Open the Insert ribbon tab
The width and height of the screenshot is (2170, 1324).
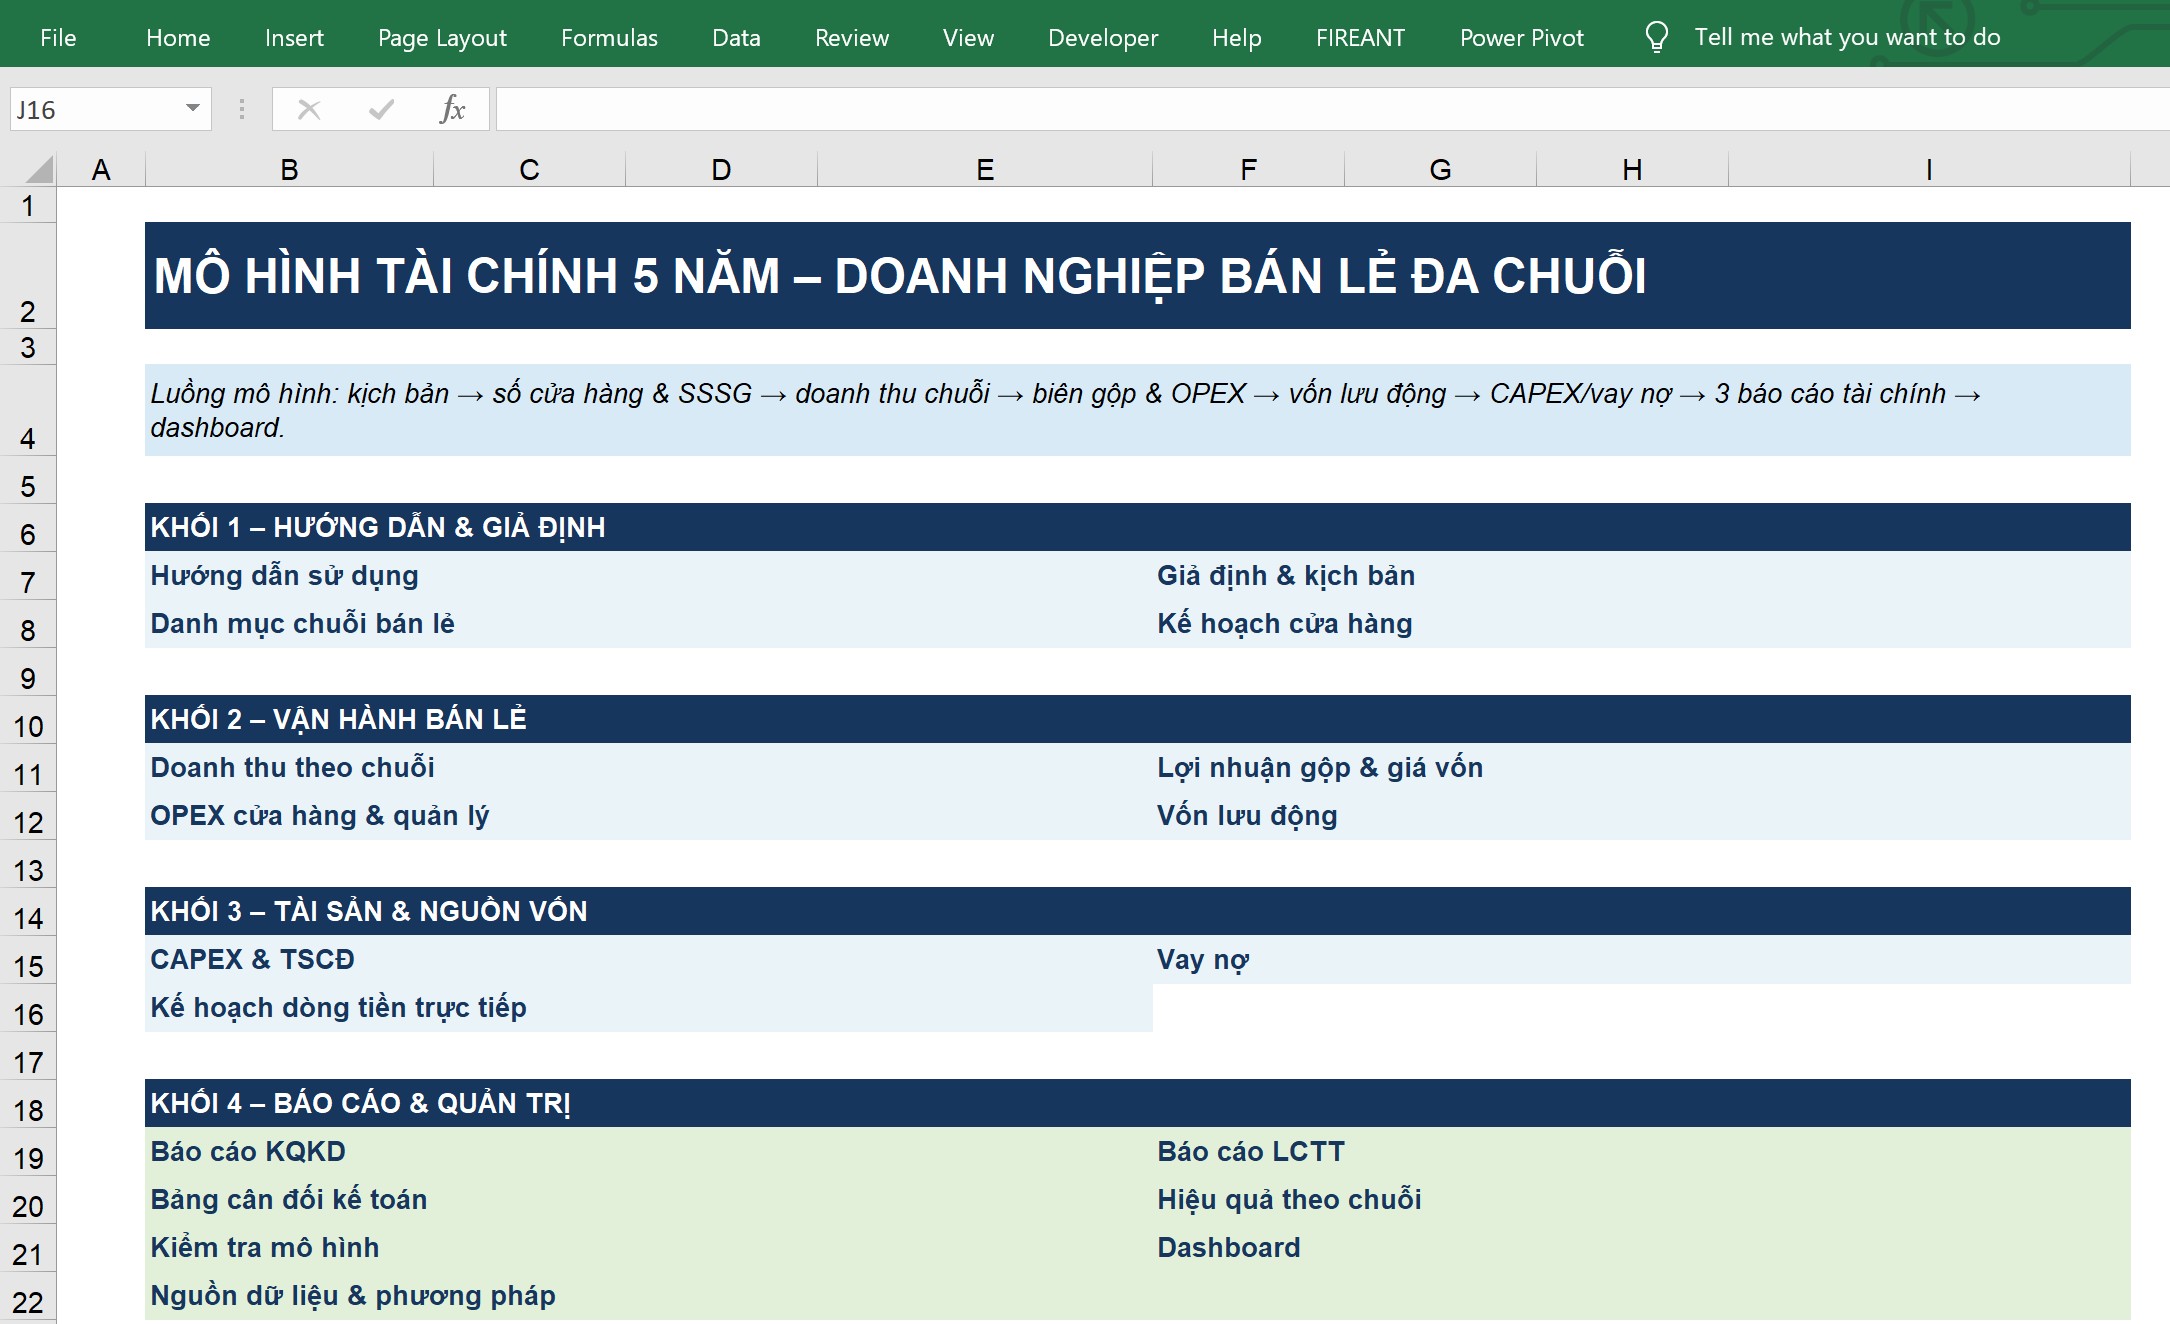[x=294, y=38]
